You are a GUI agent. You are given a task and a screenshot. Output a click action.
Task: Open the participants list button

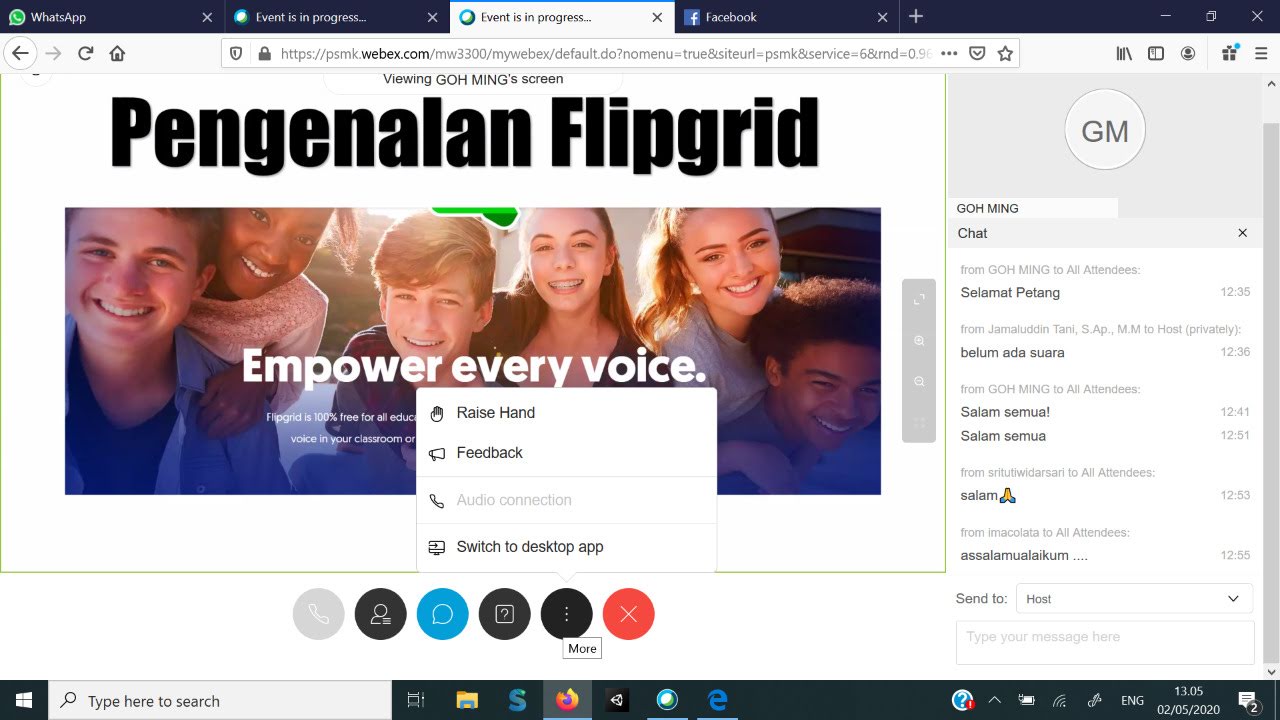[x=381, y=614]
